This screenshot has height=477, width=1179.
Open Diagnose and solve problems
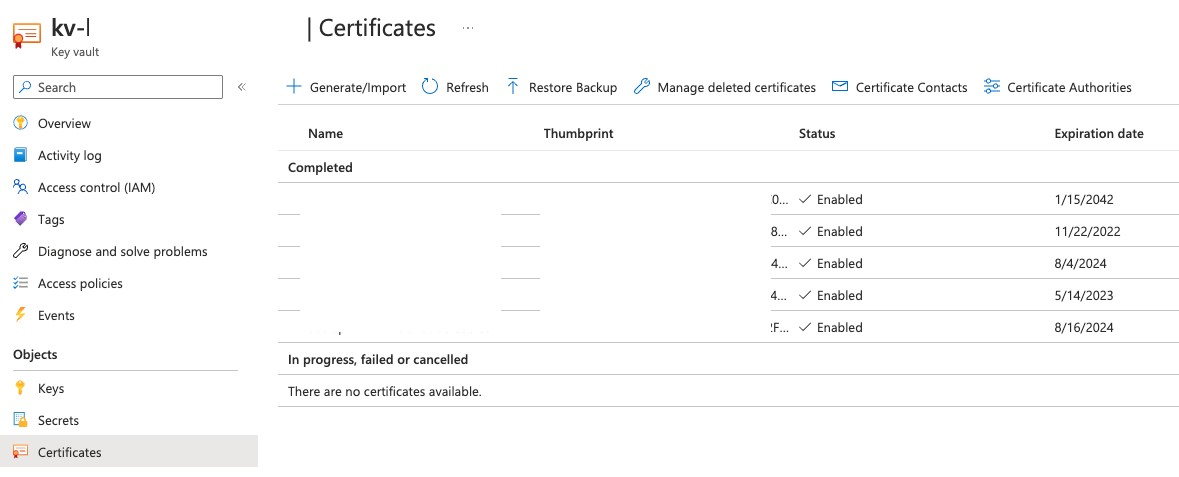(x=123, y=251)
